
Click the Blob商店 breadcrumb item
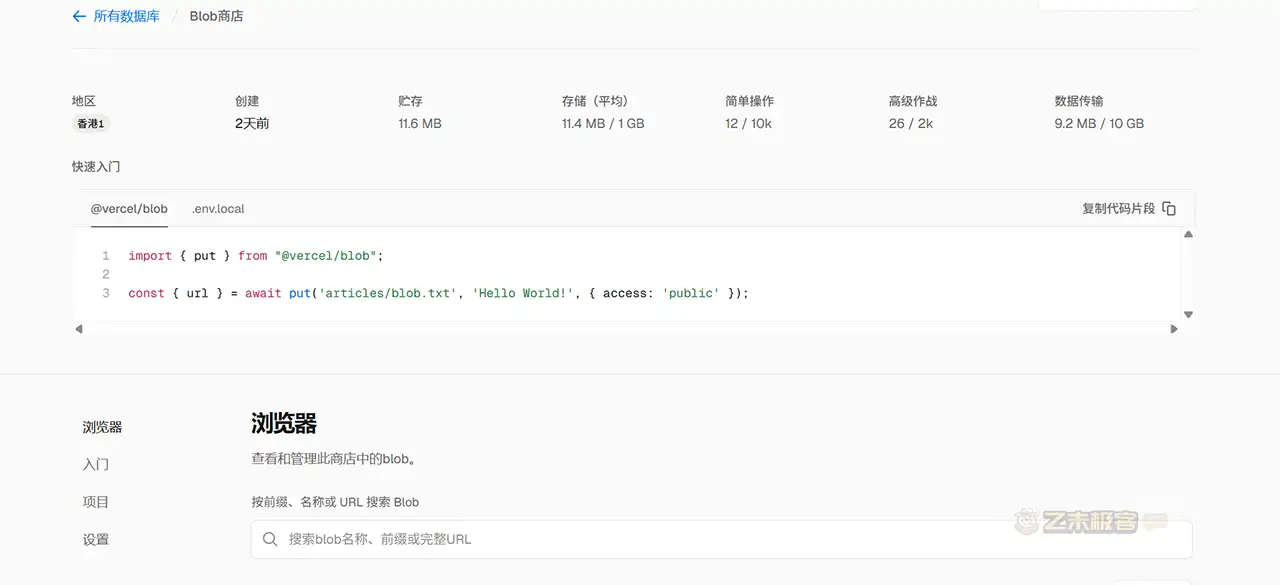214,16
